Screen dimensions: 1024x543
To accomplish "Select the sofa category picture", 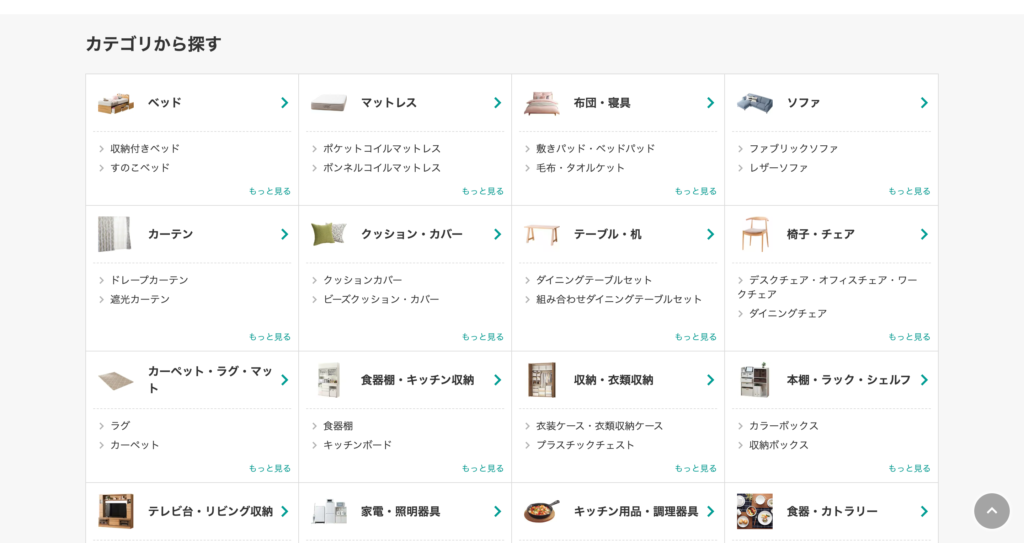I will [x=754, y=103].
